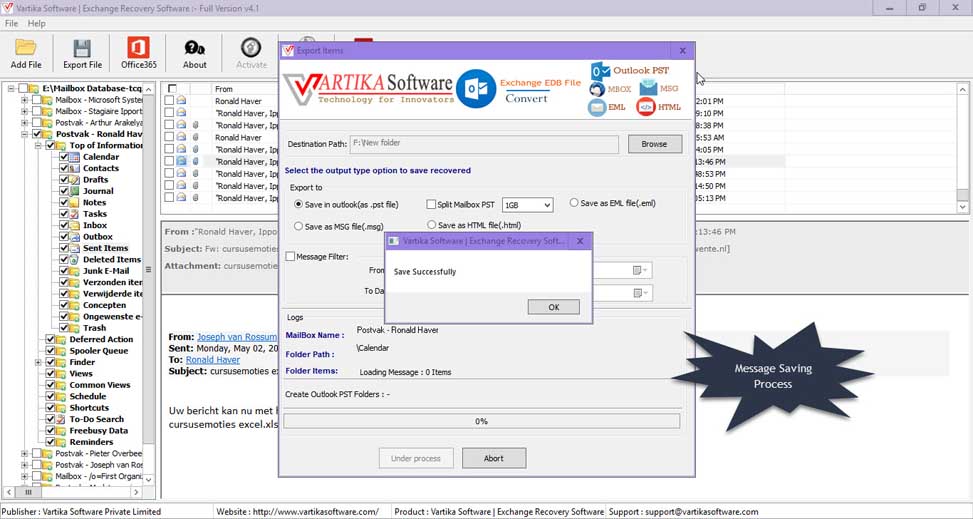Uncheck the Calendar folder checkbox
Viewport: 973px width, 519px height.
click(x=64, y=157)
